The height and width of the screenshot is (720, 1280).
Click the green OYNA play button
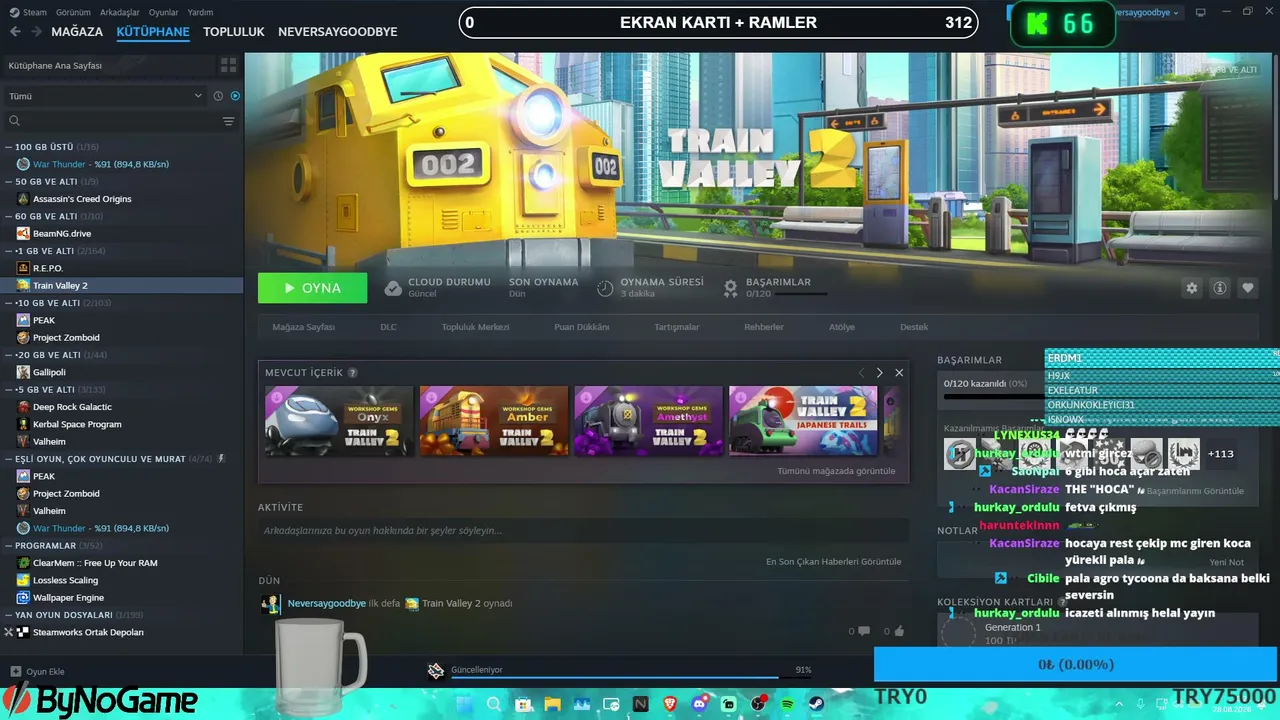click(312, 288)
